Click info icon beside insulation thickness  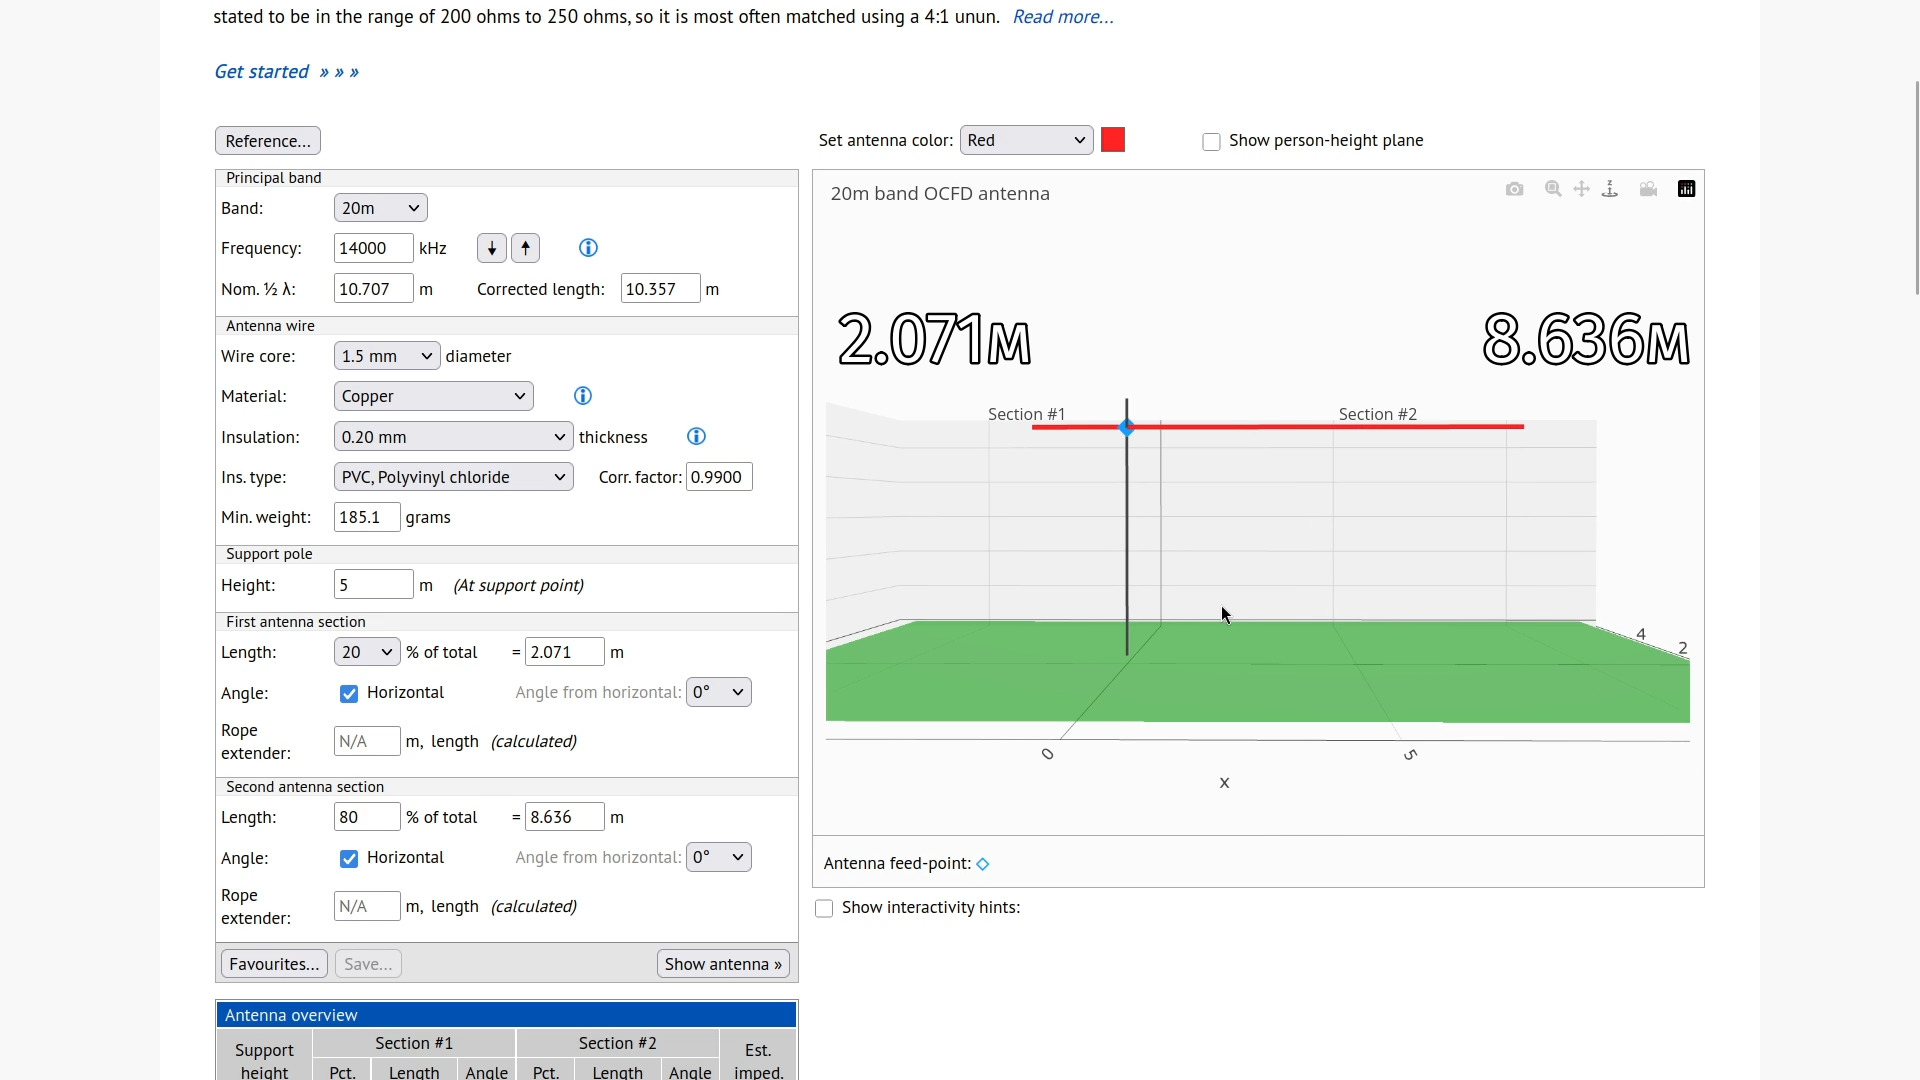[x=697, y=437]
